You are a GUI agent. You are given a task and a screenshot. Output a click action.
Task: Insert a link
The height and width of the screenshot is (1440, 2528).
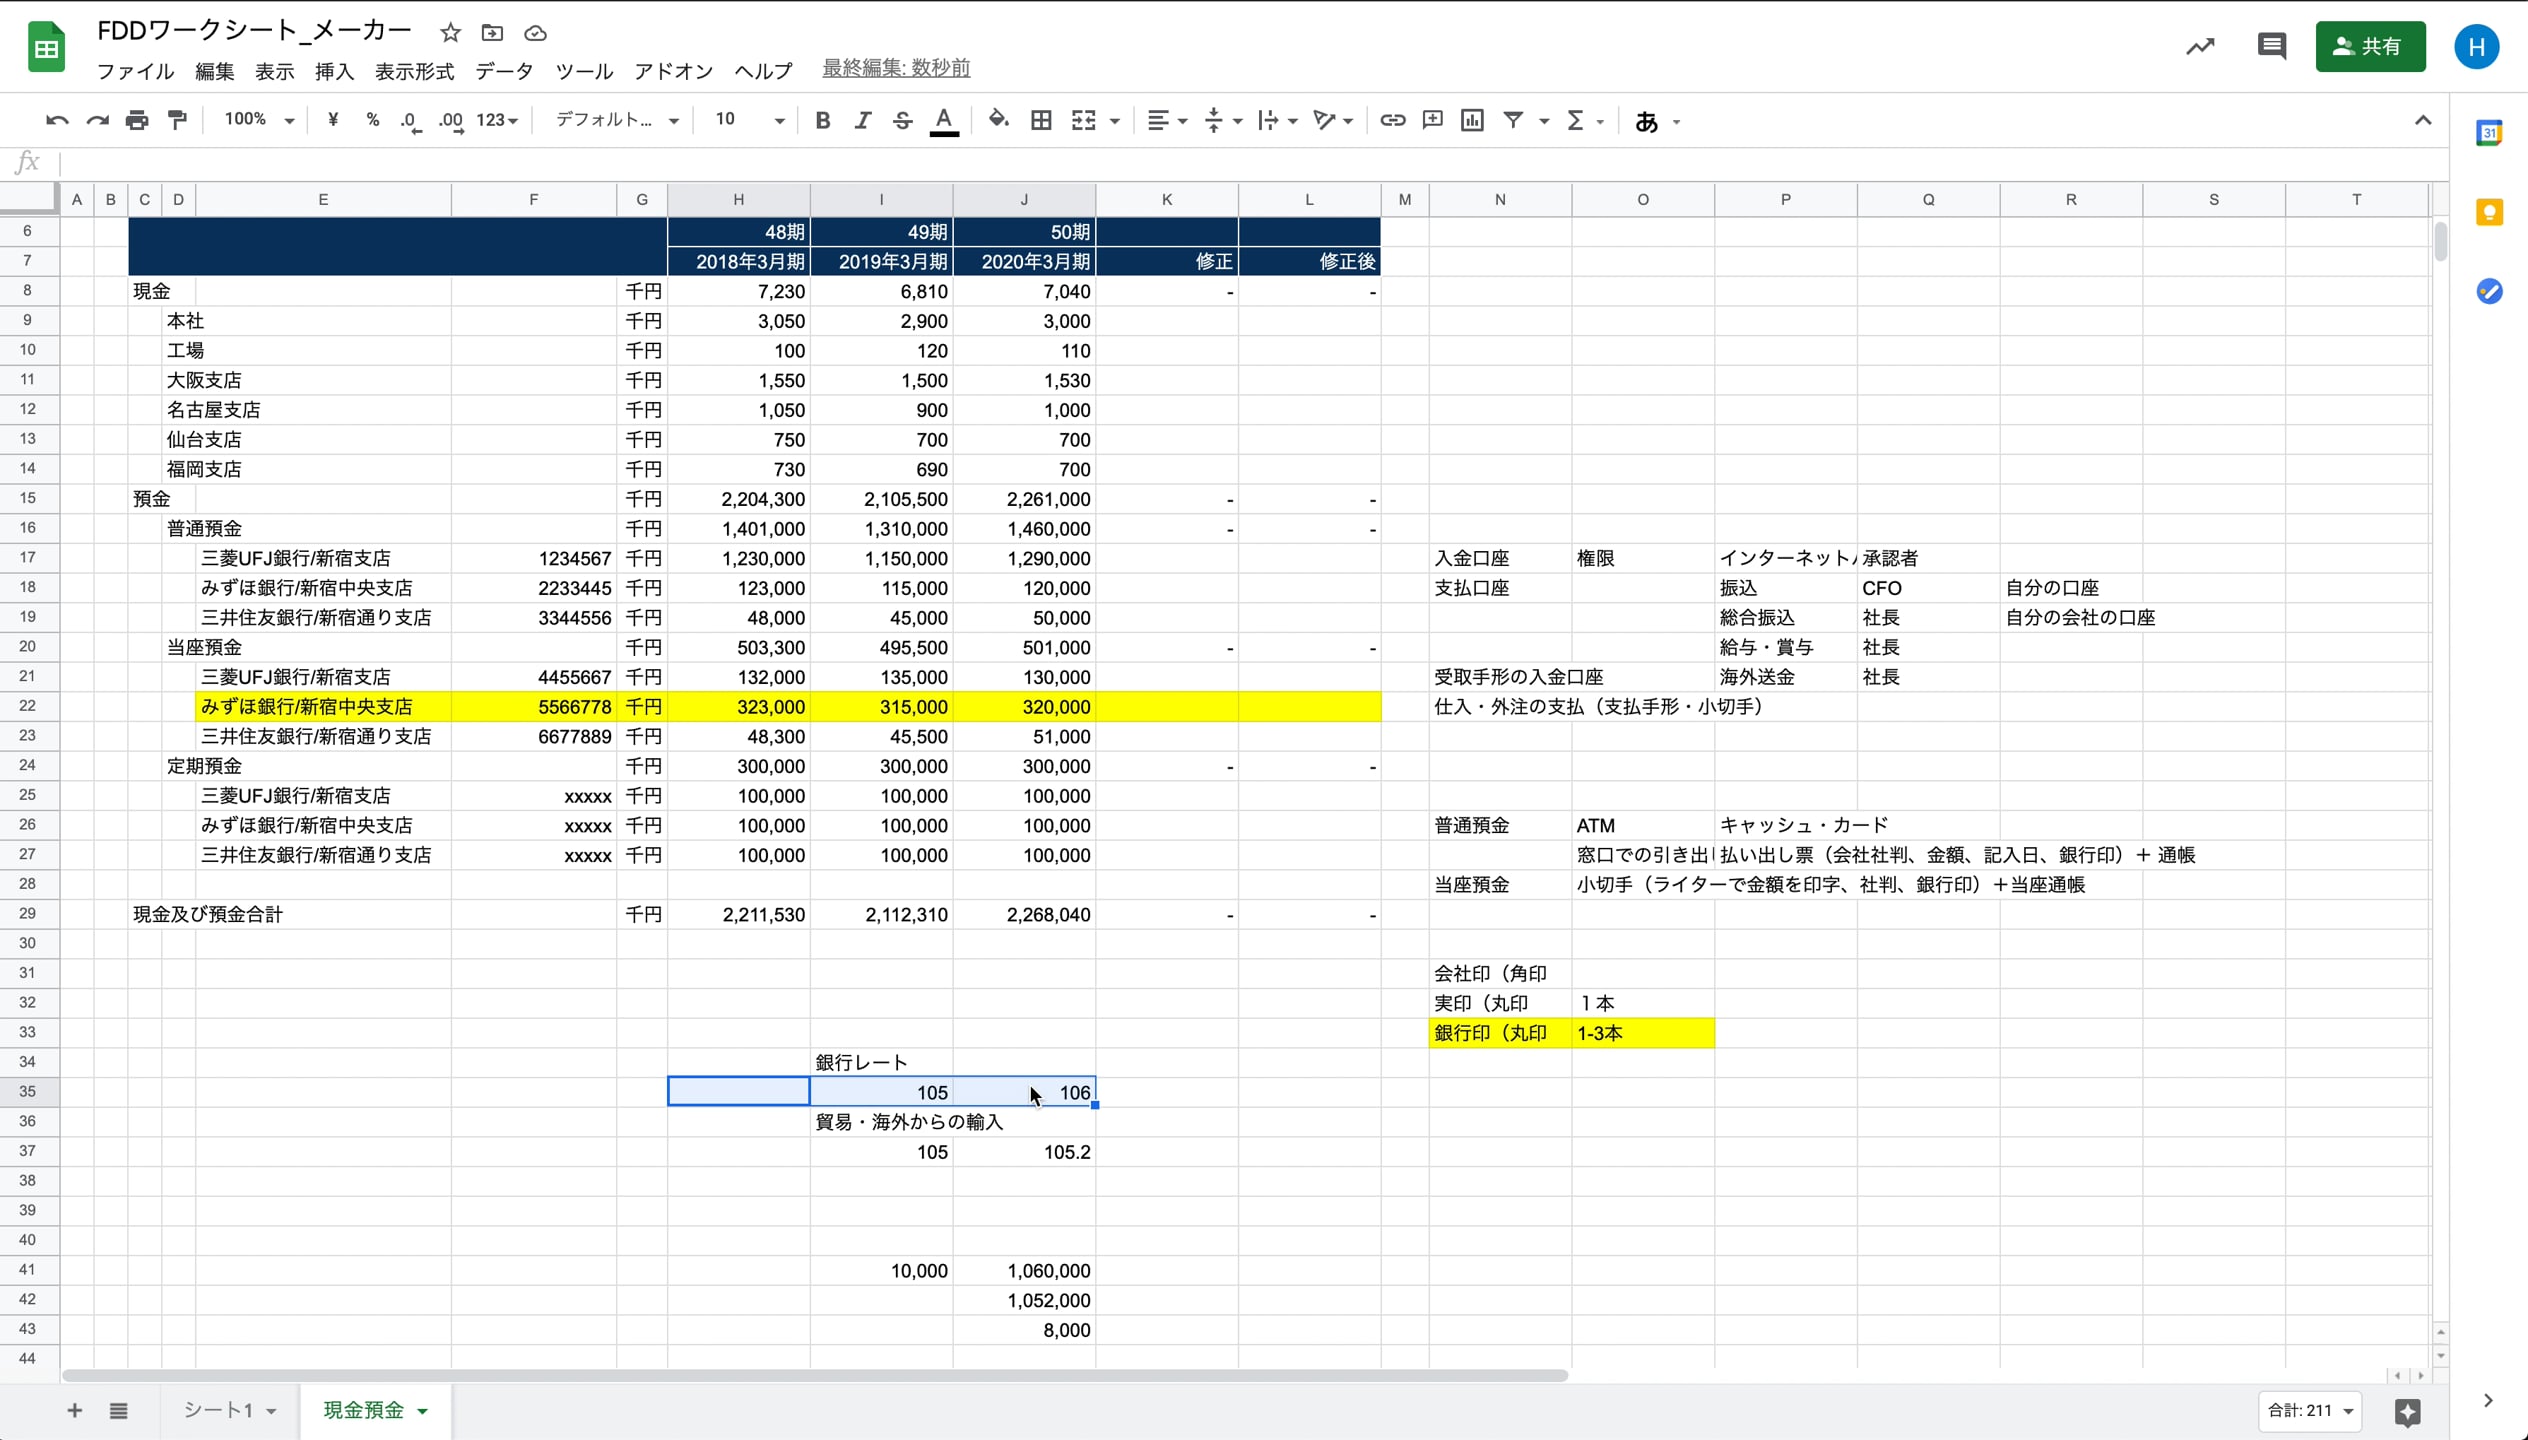click(1391, 119)
